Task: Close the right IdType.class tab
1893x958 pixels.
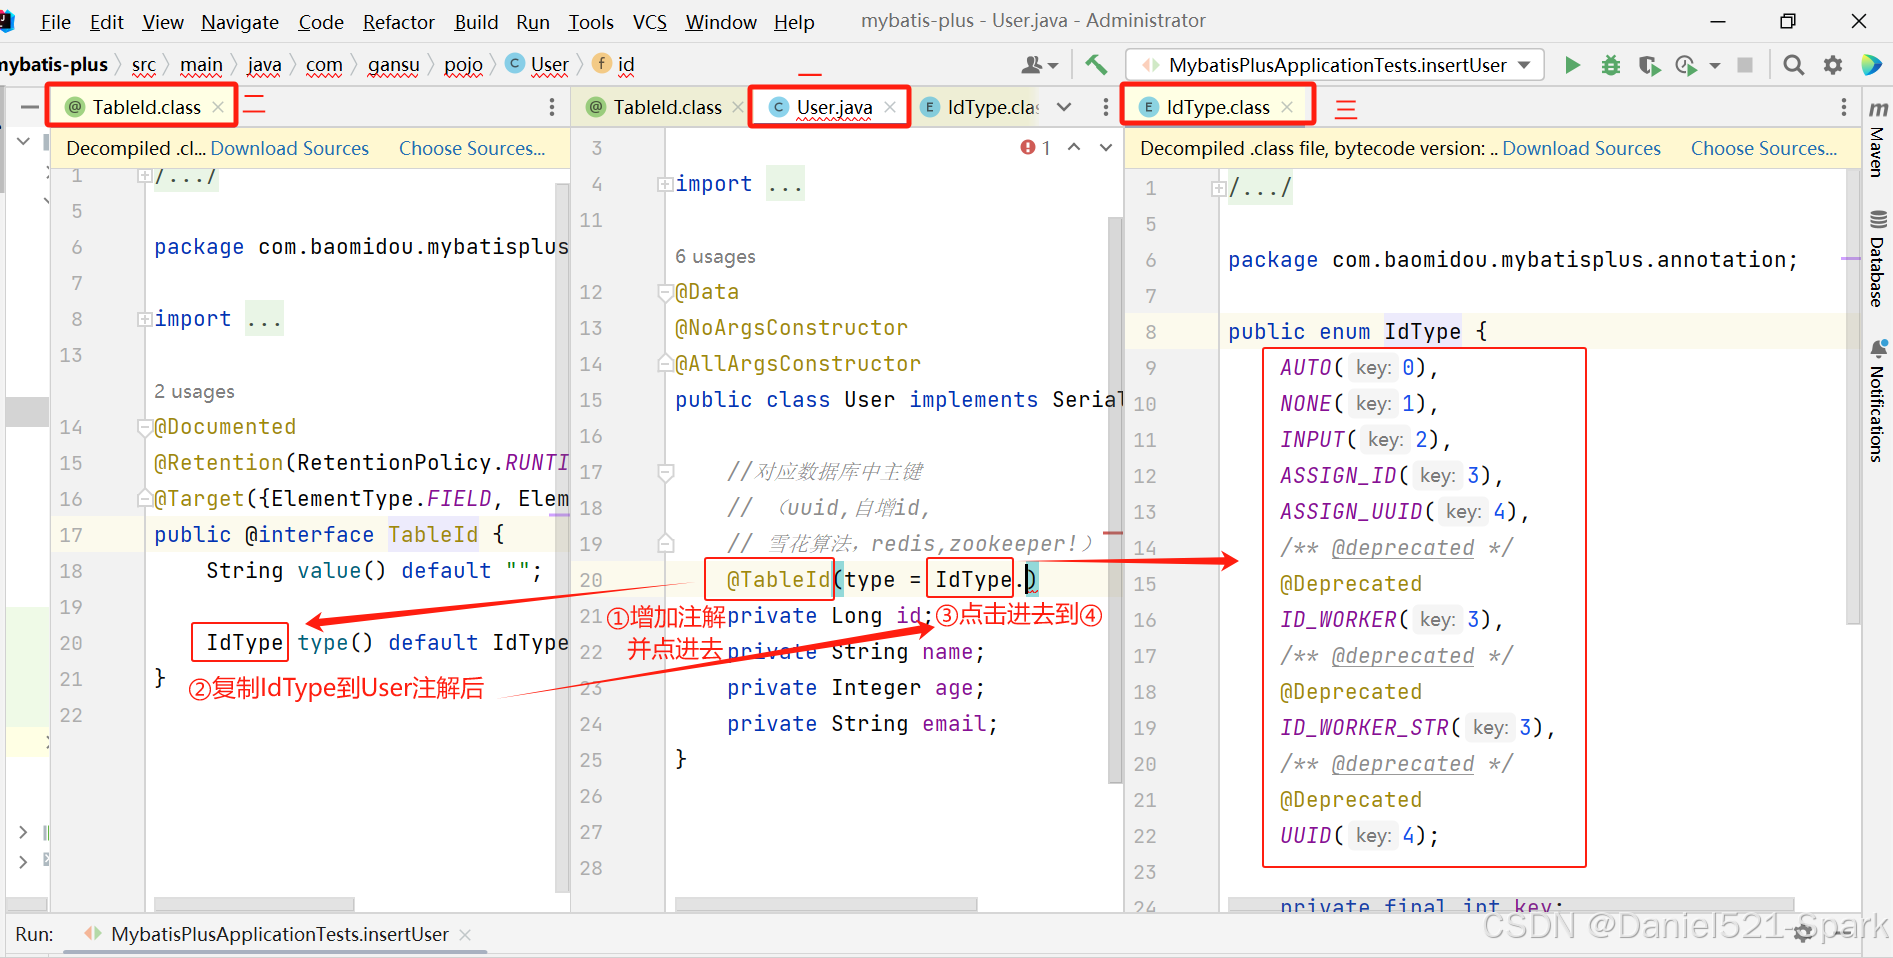Action: tap(1287, 107)
